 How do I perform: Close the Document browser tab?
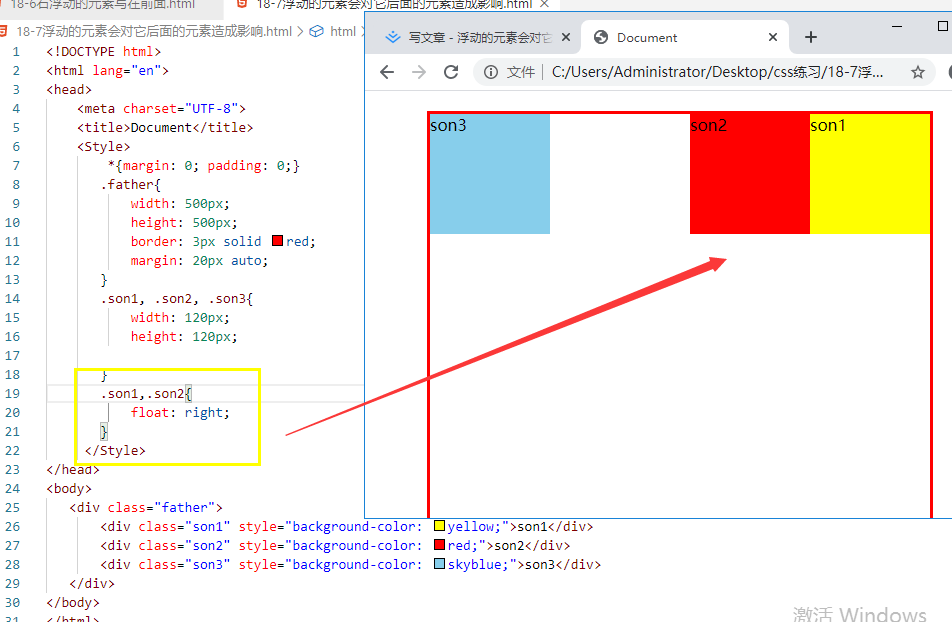[x=773, y=38]
